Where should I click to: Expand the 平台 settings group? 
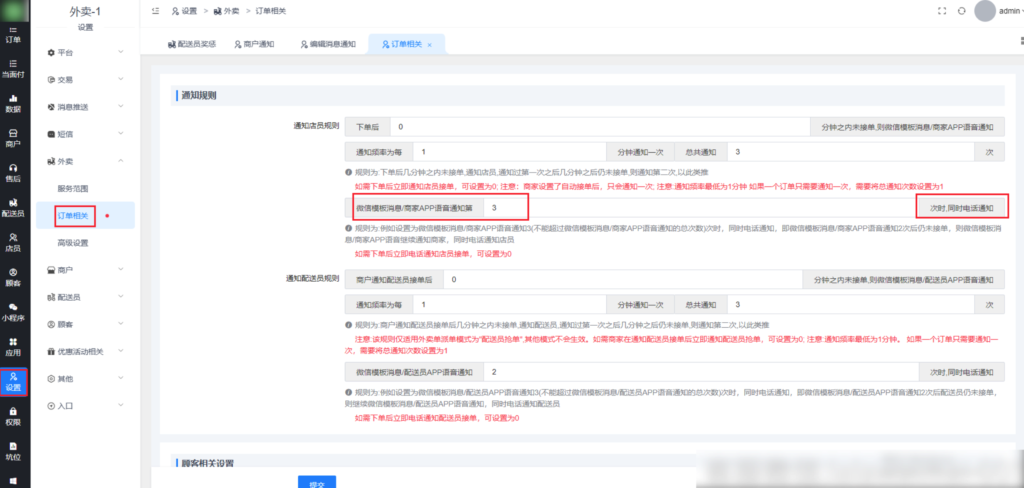coord(85,52)
